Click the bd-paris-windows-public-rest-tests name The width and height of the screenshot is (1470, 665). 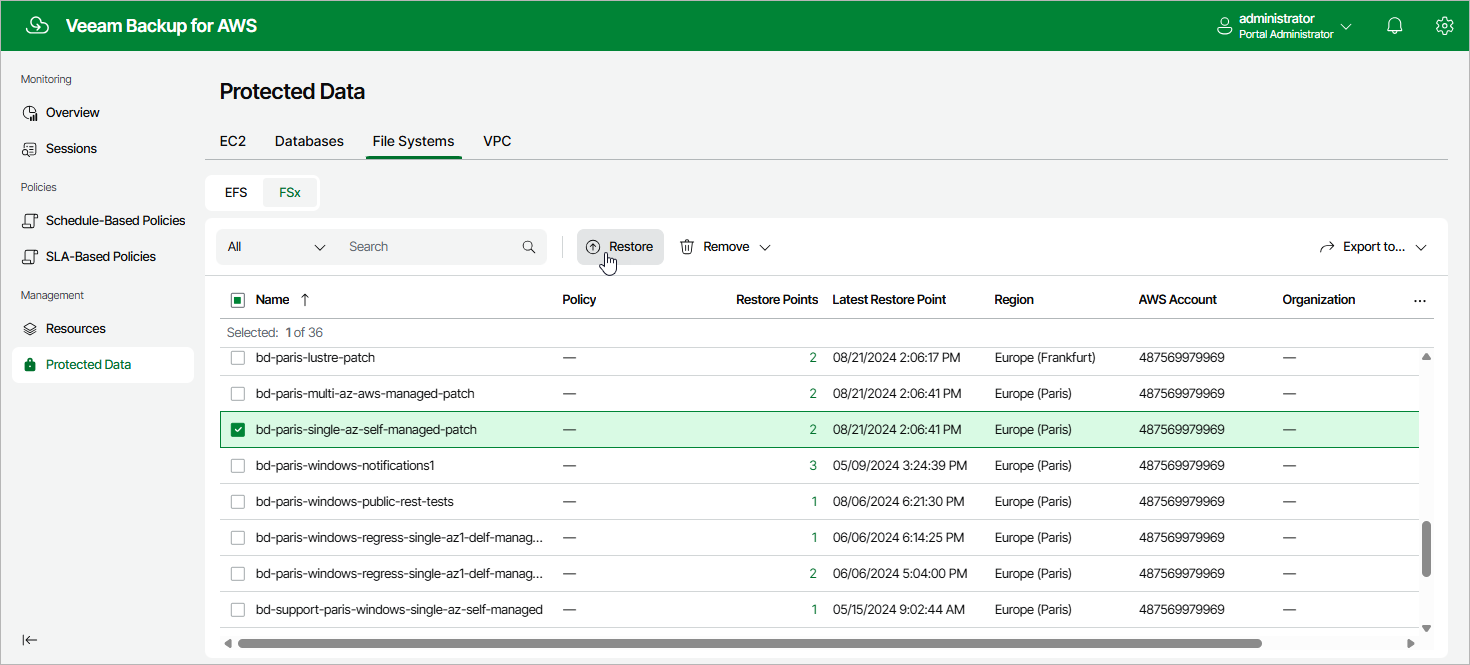(355, 502)
